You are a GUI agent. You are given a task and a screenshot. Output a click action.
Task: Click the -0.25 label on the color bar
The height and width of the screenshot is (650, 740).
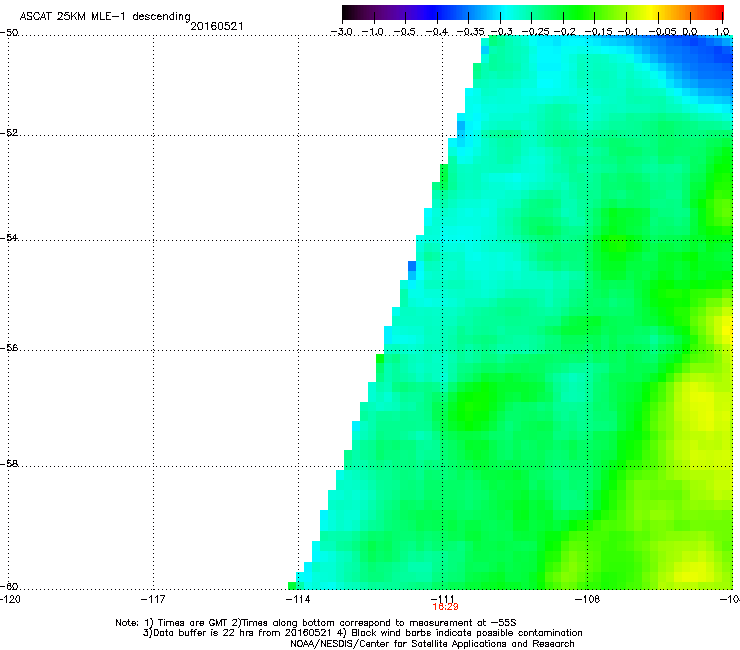tap(535, 32)
